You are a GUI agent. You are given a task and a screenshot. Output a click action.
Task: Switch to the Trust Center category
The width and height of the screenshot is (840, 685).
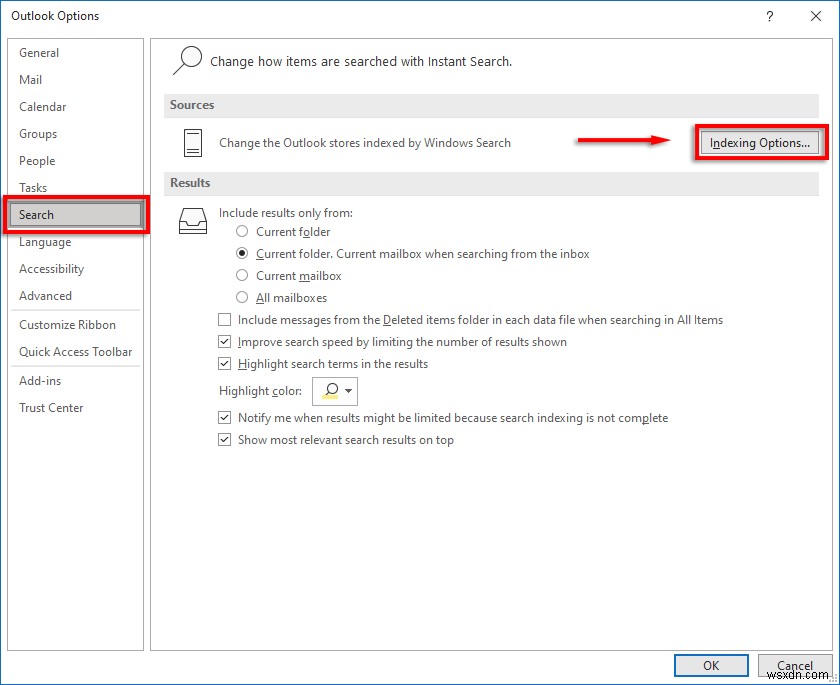[x=51, y=407]
